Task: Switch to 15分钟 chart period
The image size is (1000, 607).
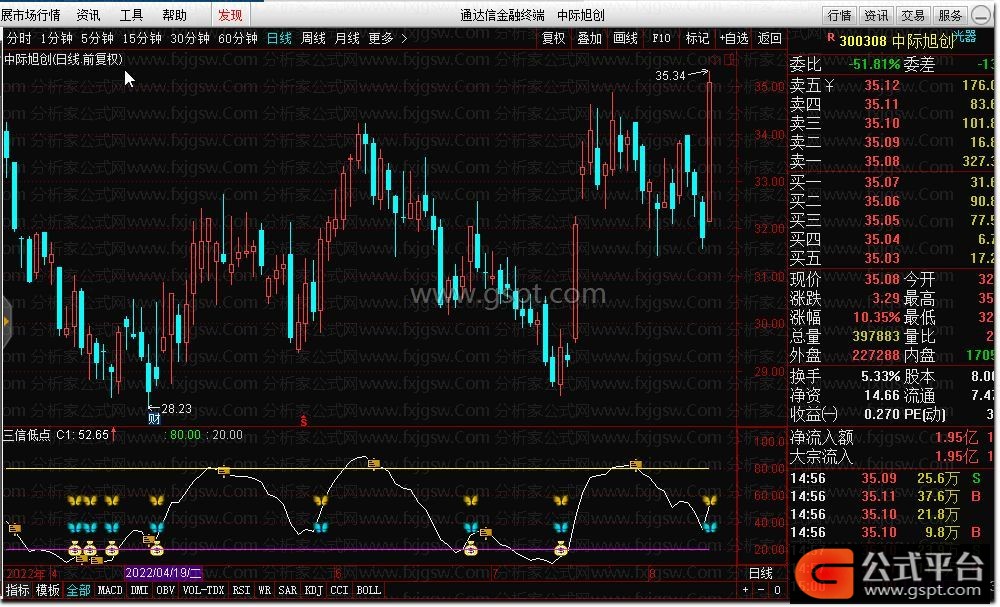Action: coord(142,38)
